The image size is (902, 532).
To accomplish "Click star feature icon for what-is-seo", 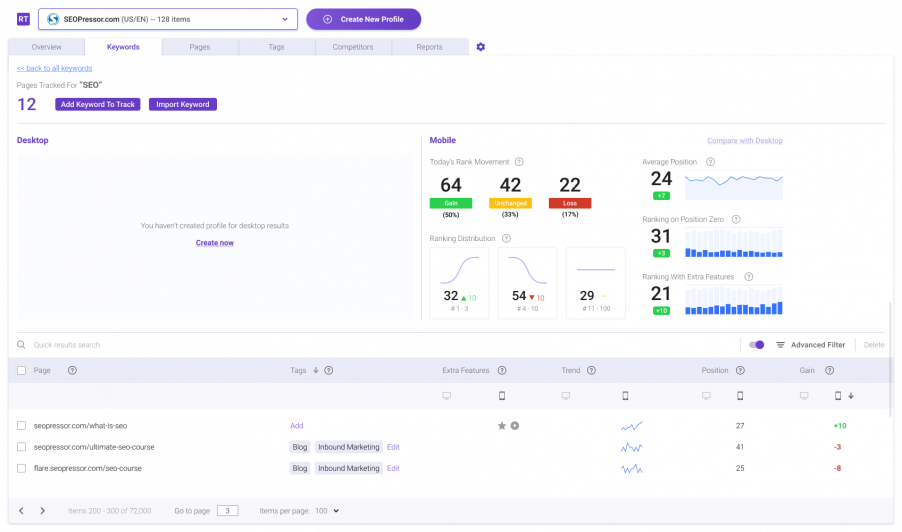I will point(502,426).
